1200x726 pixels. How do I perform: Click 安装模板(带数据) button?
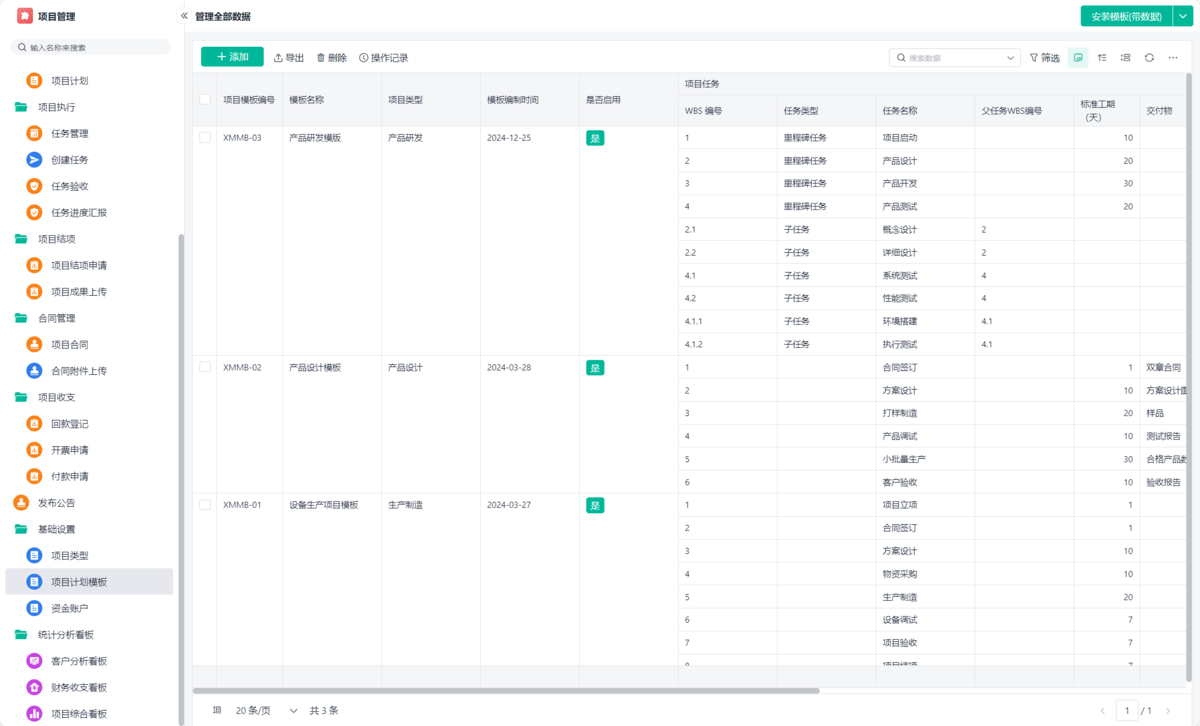pos(1126,16)
